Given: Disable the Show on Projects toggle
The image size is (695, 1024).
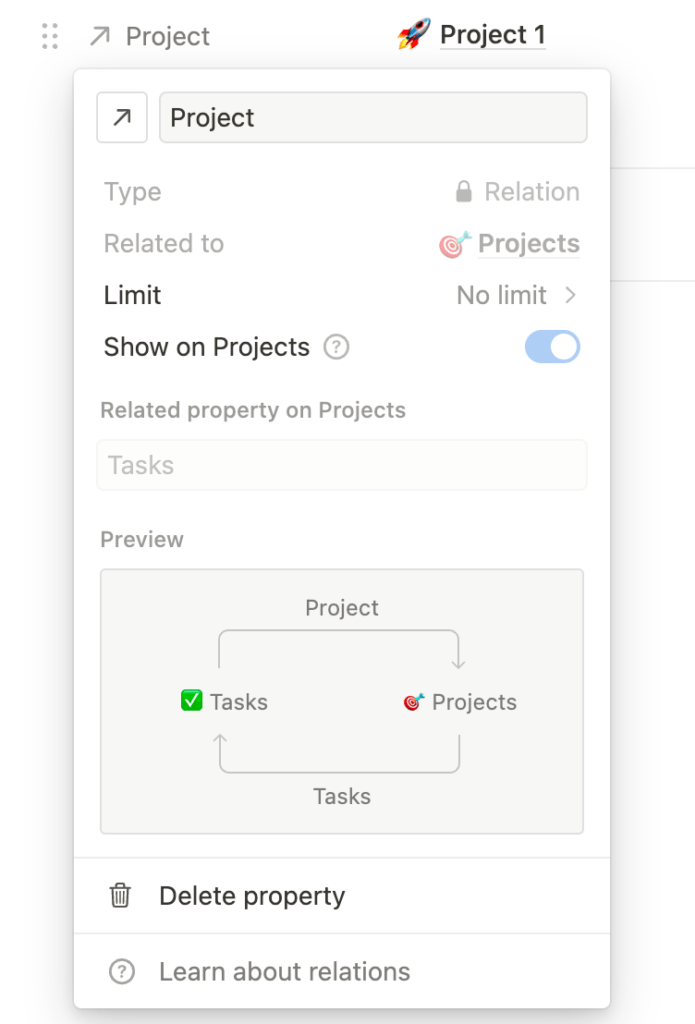Looking at the screenshot, I should (x=552, y=347).
